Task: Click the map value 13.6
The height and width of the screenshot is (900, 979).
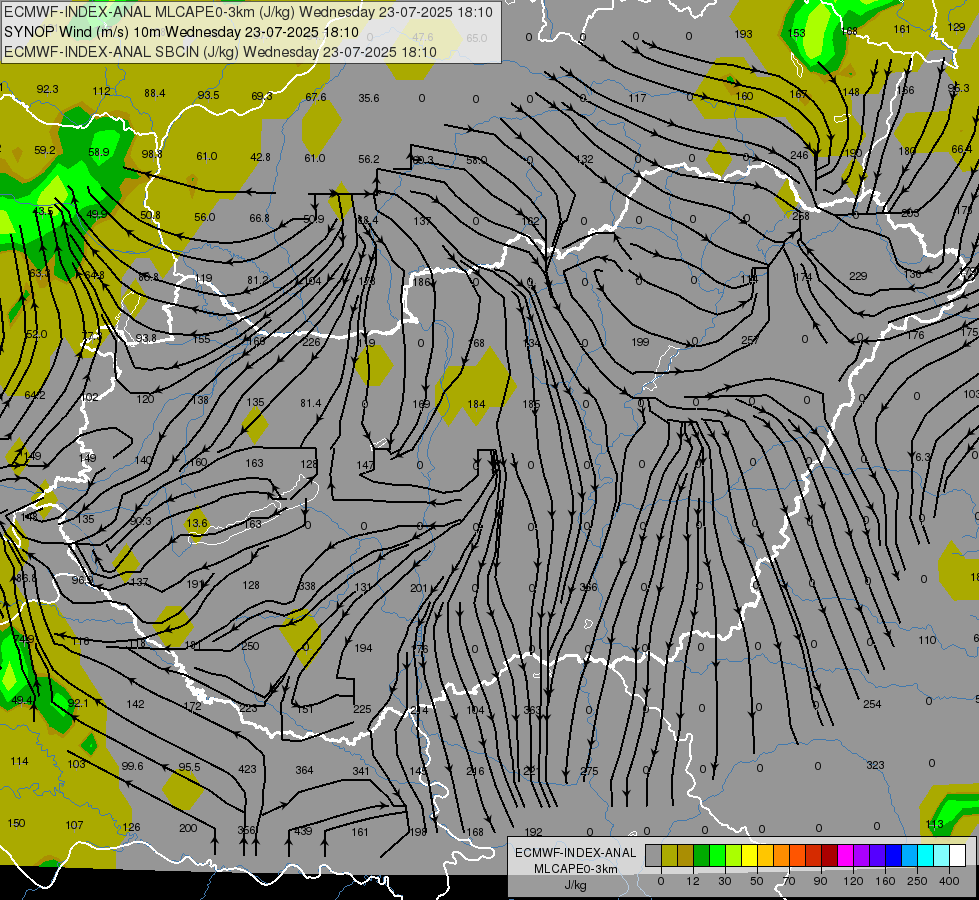Action: tap(197, 523)
